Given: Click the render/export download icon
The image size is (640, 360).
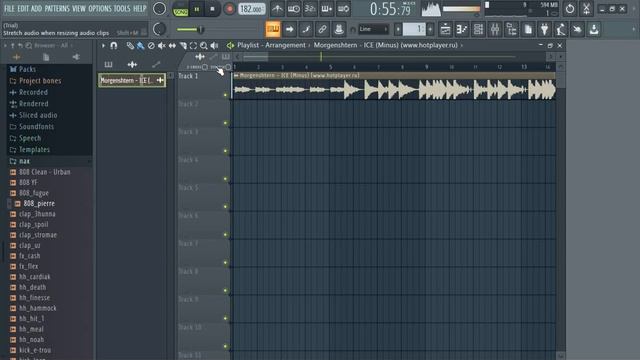Looking at the screenshot, I should point(594,29).
